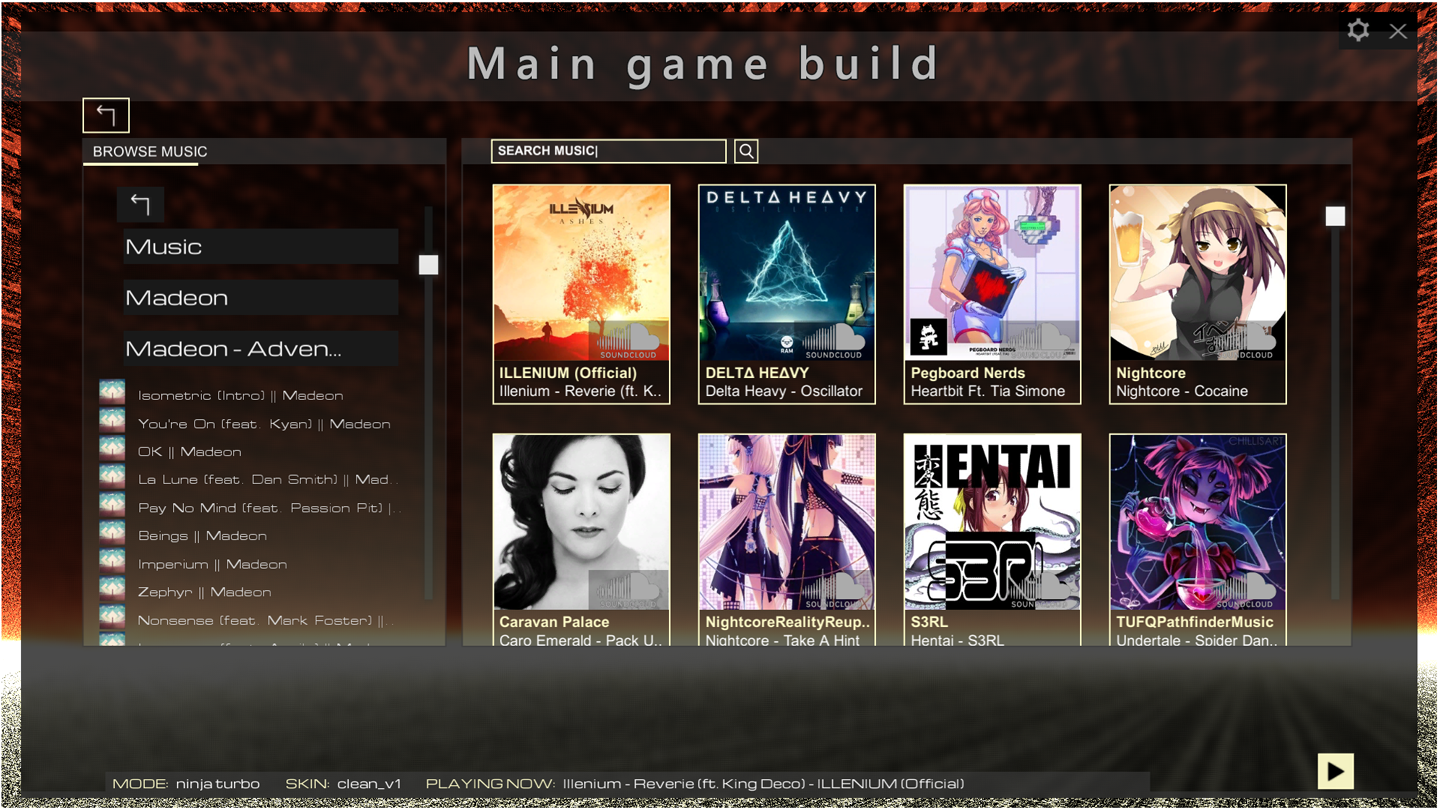Open the Madeon folder
This screenshot has width=1440, height=810.
pos(261,297)
